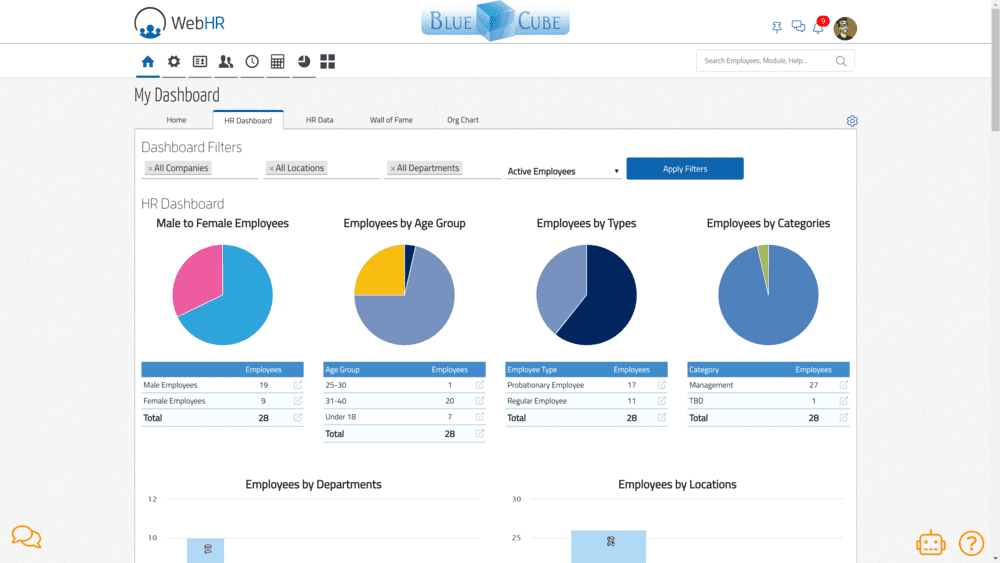Click the WebHR logo
Screen dimensions: 1000x563
(x=179, y=23)
